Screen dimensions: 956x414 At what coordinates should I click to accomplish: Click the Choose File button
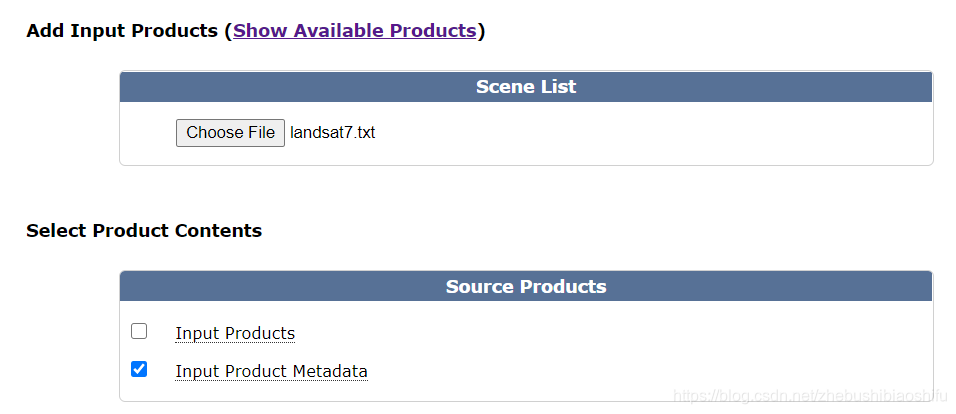pos(230,132)
